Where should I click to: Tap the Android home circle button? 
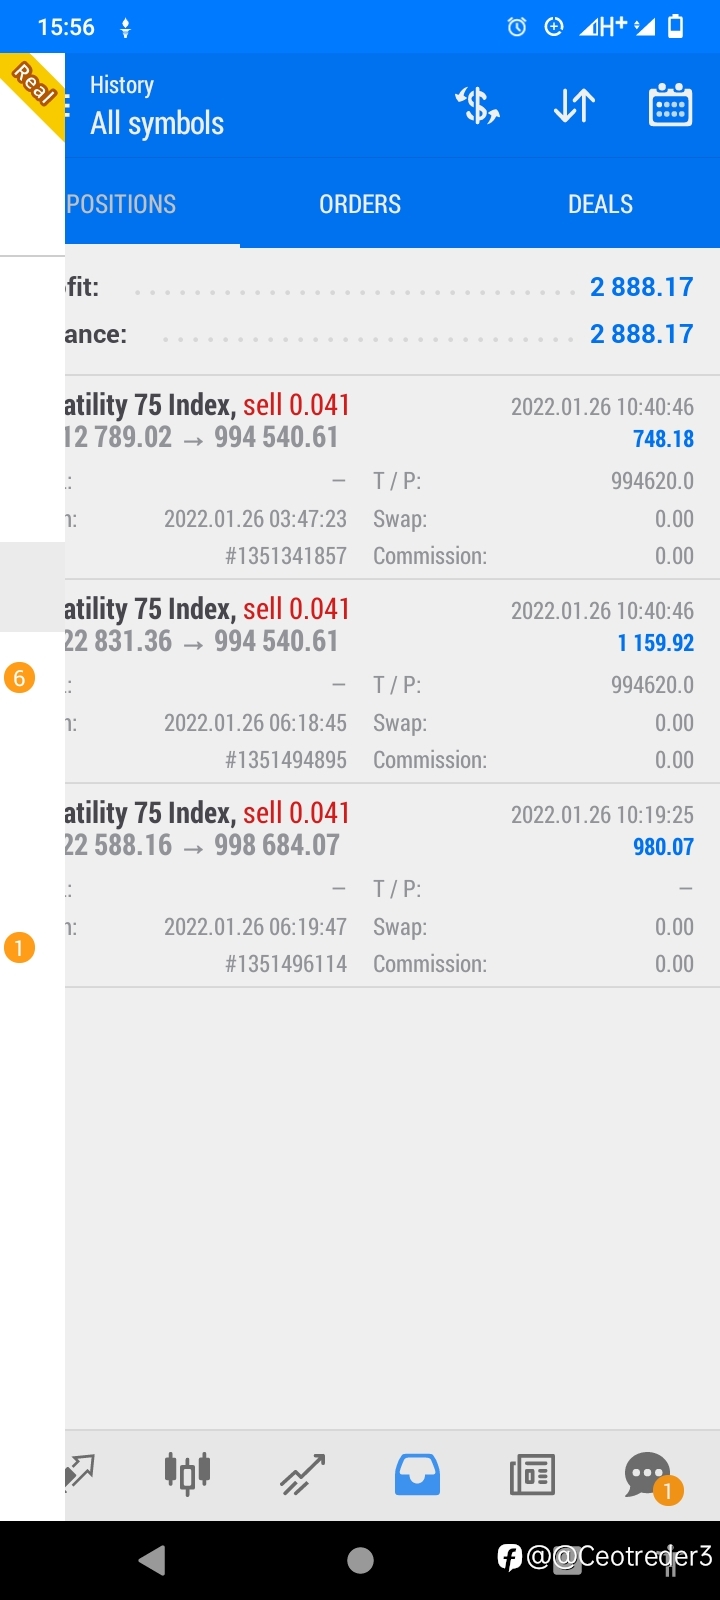point(360,1560)
